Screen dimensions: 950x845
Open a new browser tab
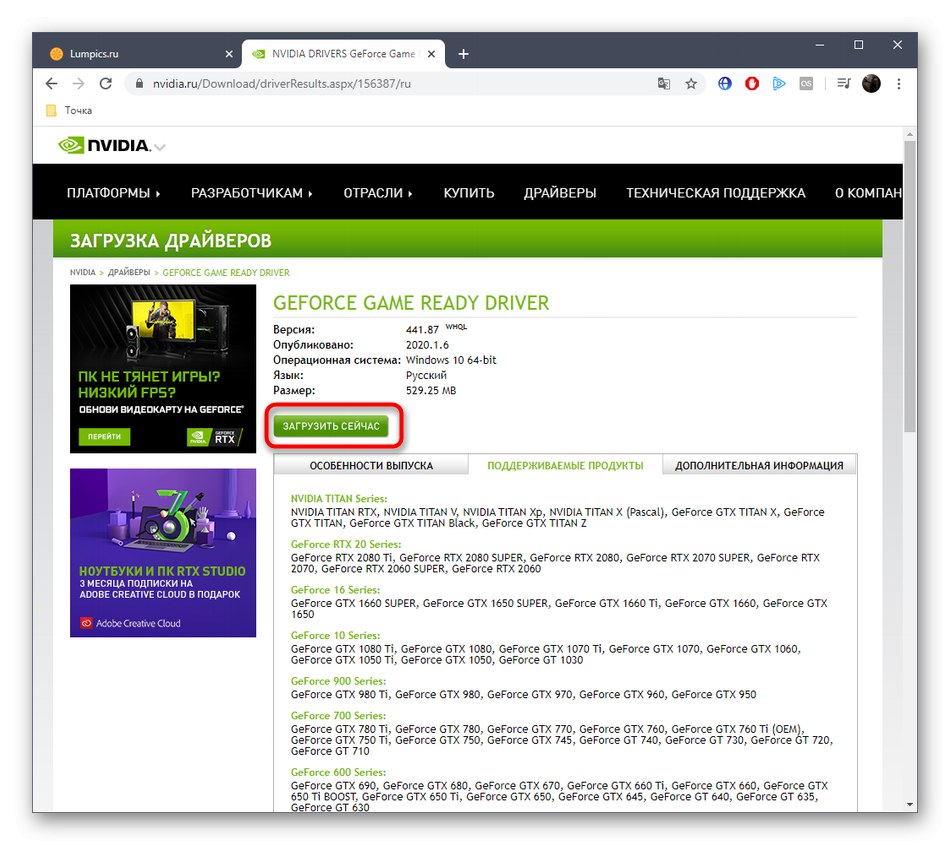463,54
